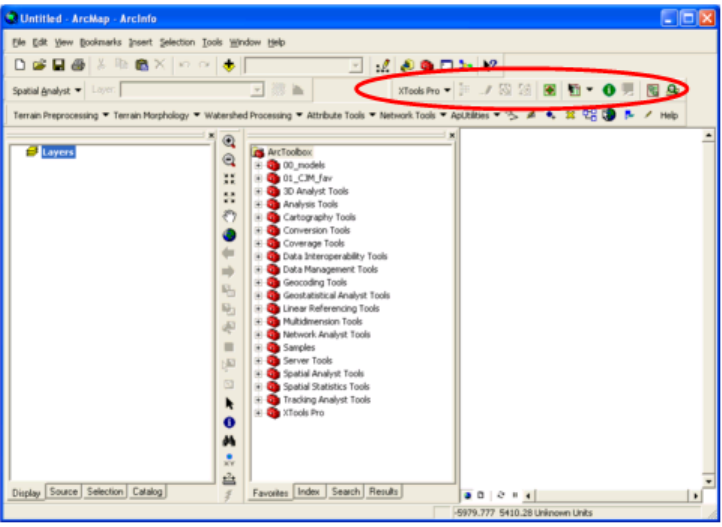Select the Select Elements arrow tool

pos(229,404)
